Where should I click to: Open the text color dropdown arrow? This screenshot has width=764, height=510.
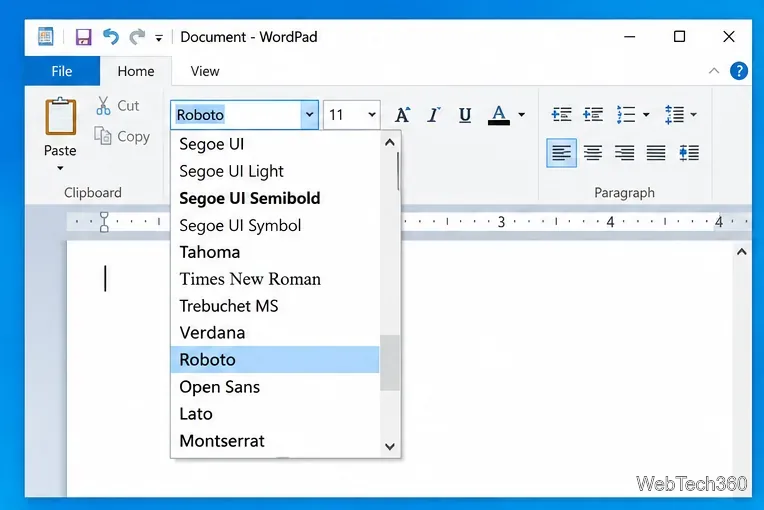click(x=521, y=115)
